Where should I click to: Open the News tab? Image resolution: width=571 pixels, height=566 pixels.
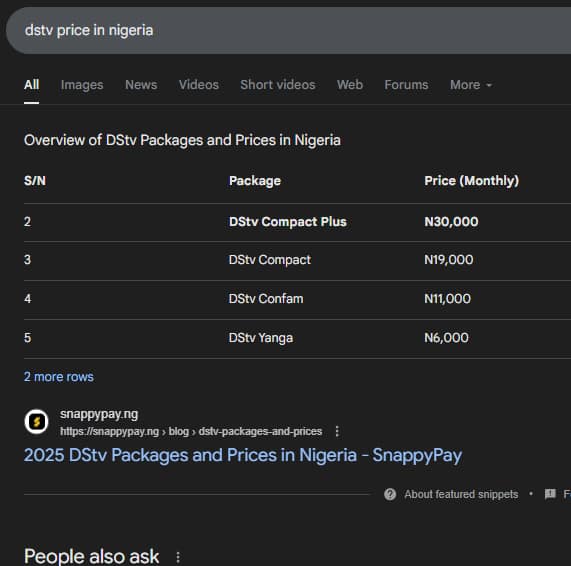141,84
